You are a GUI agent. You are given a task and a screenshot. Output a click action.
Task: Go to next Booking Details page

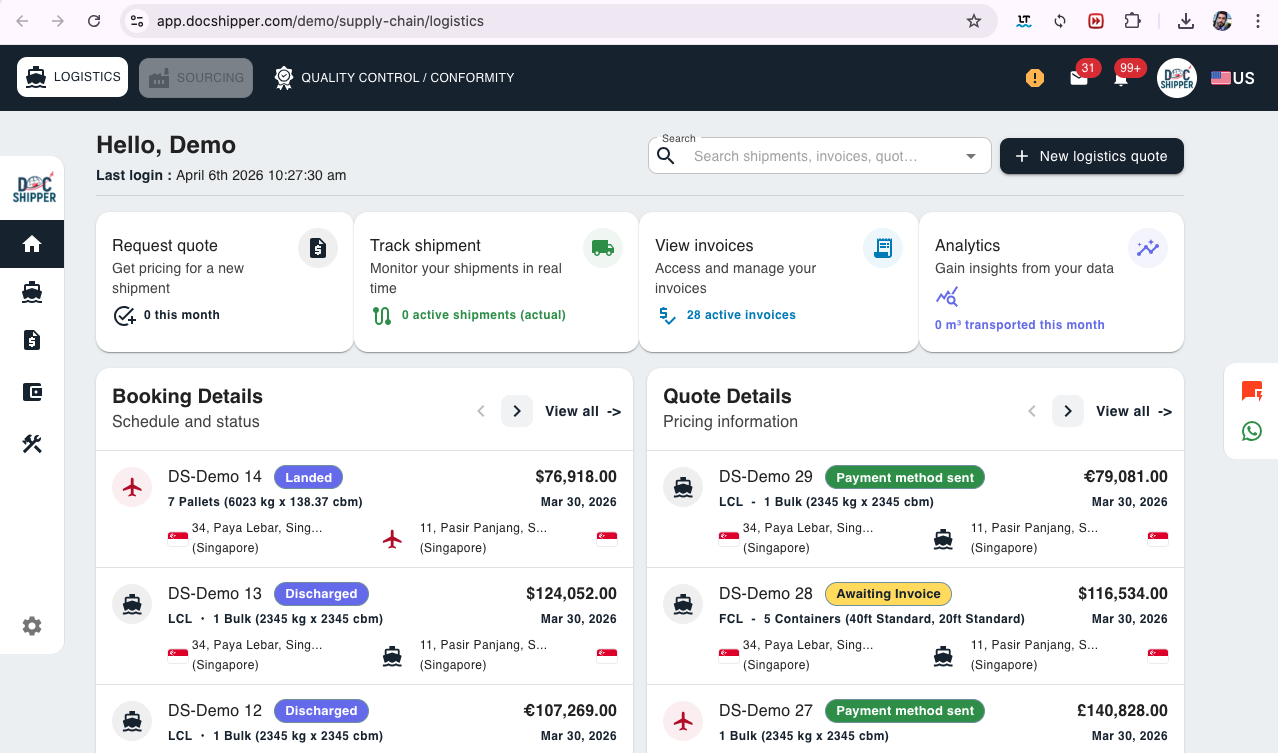pyautogui.click(x=517, y=411)
